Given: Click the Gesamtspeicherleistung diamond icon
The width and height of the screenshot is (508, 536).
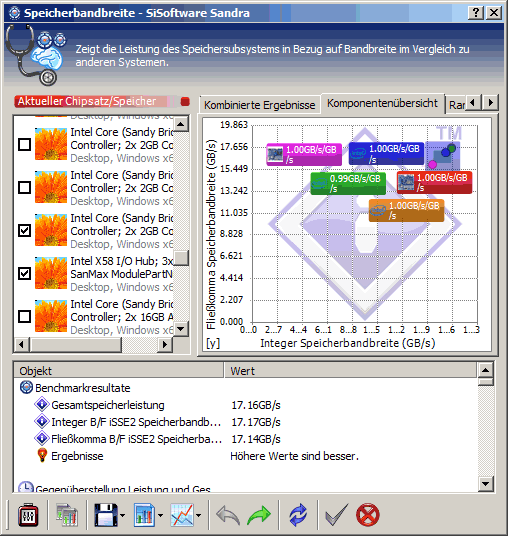Looking at the screenshot, I should 42,404.
